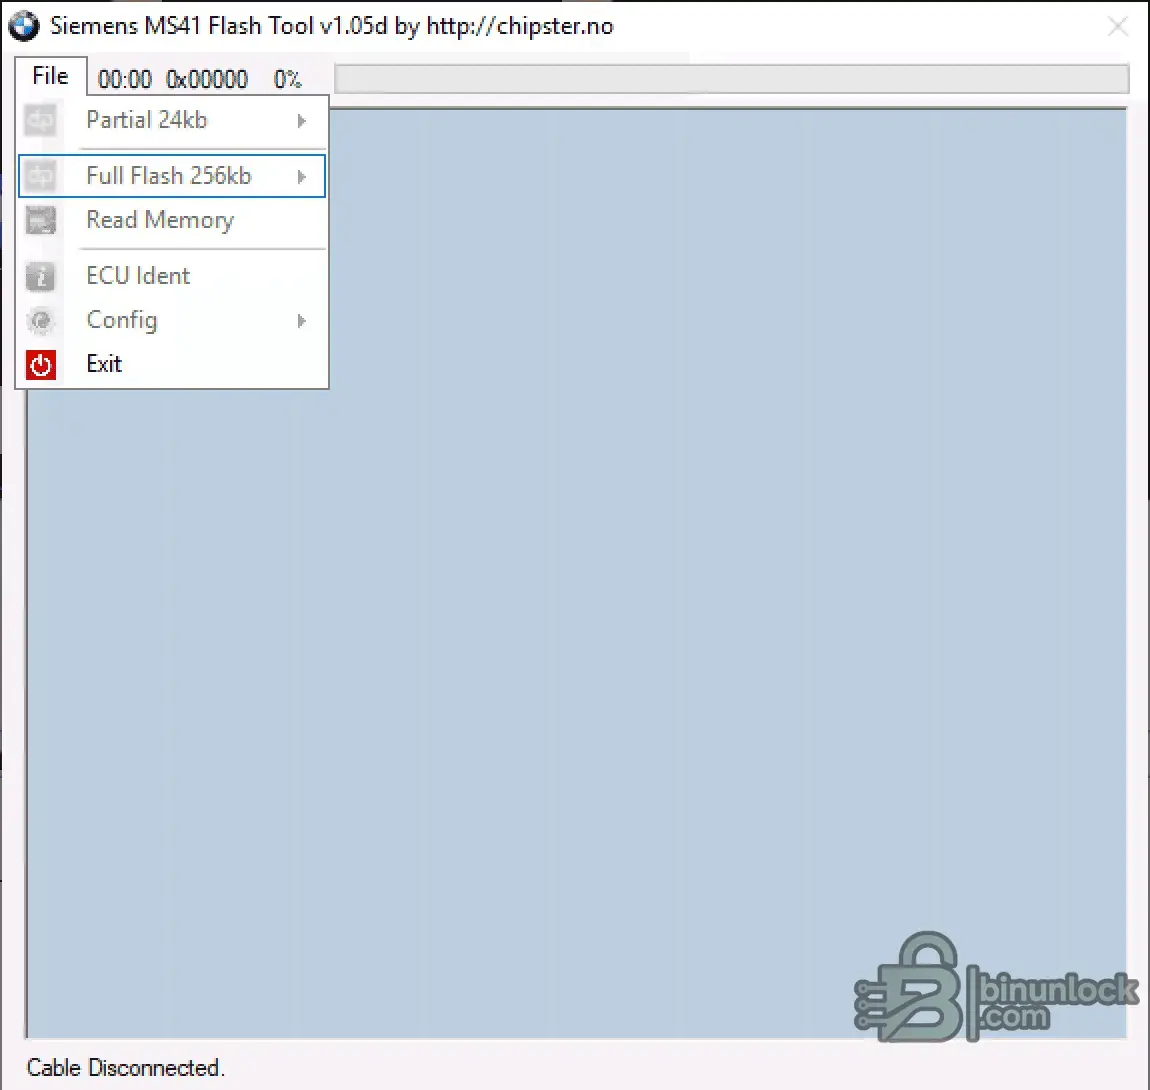Click the Config gear icon
This screenshot has height=1090, width=1150.
point(40,321)
